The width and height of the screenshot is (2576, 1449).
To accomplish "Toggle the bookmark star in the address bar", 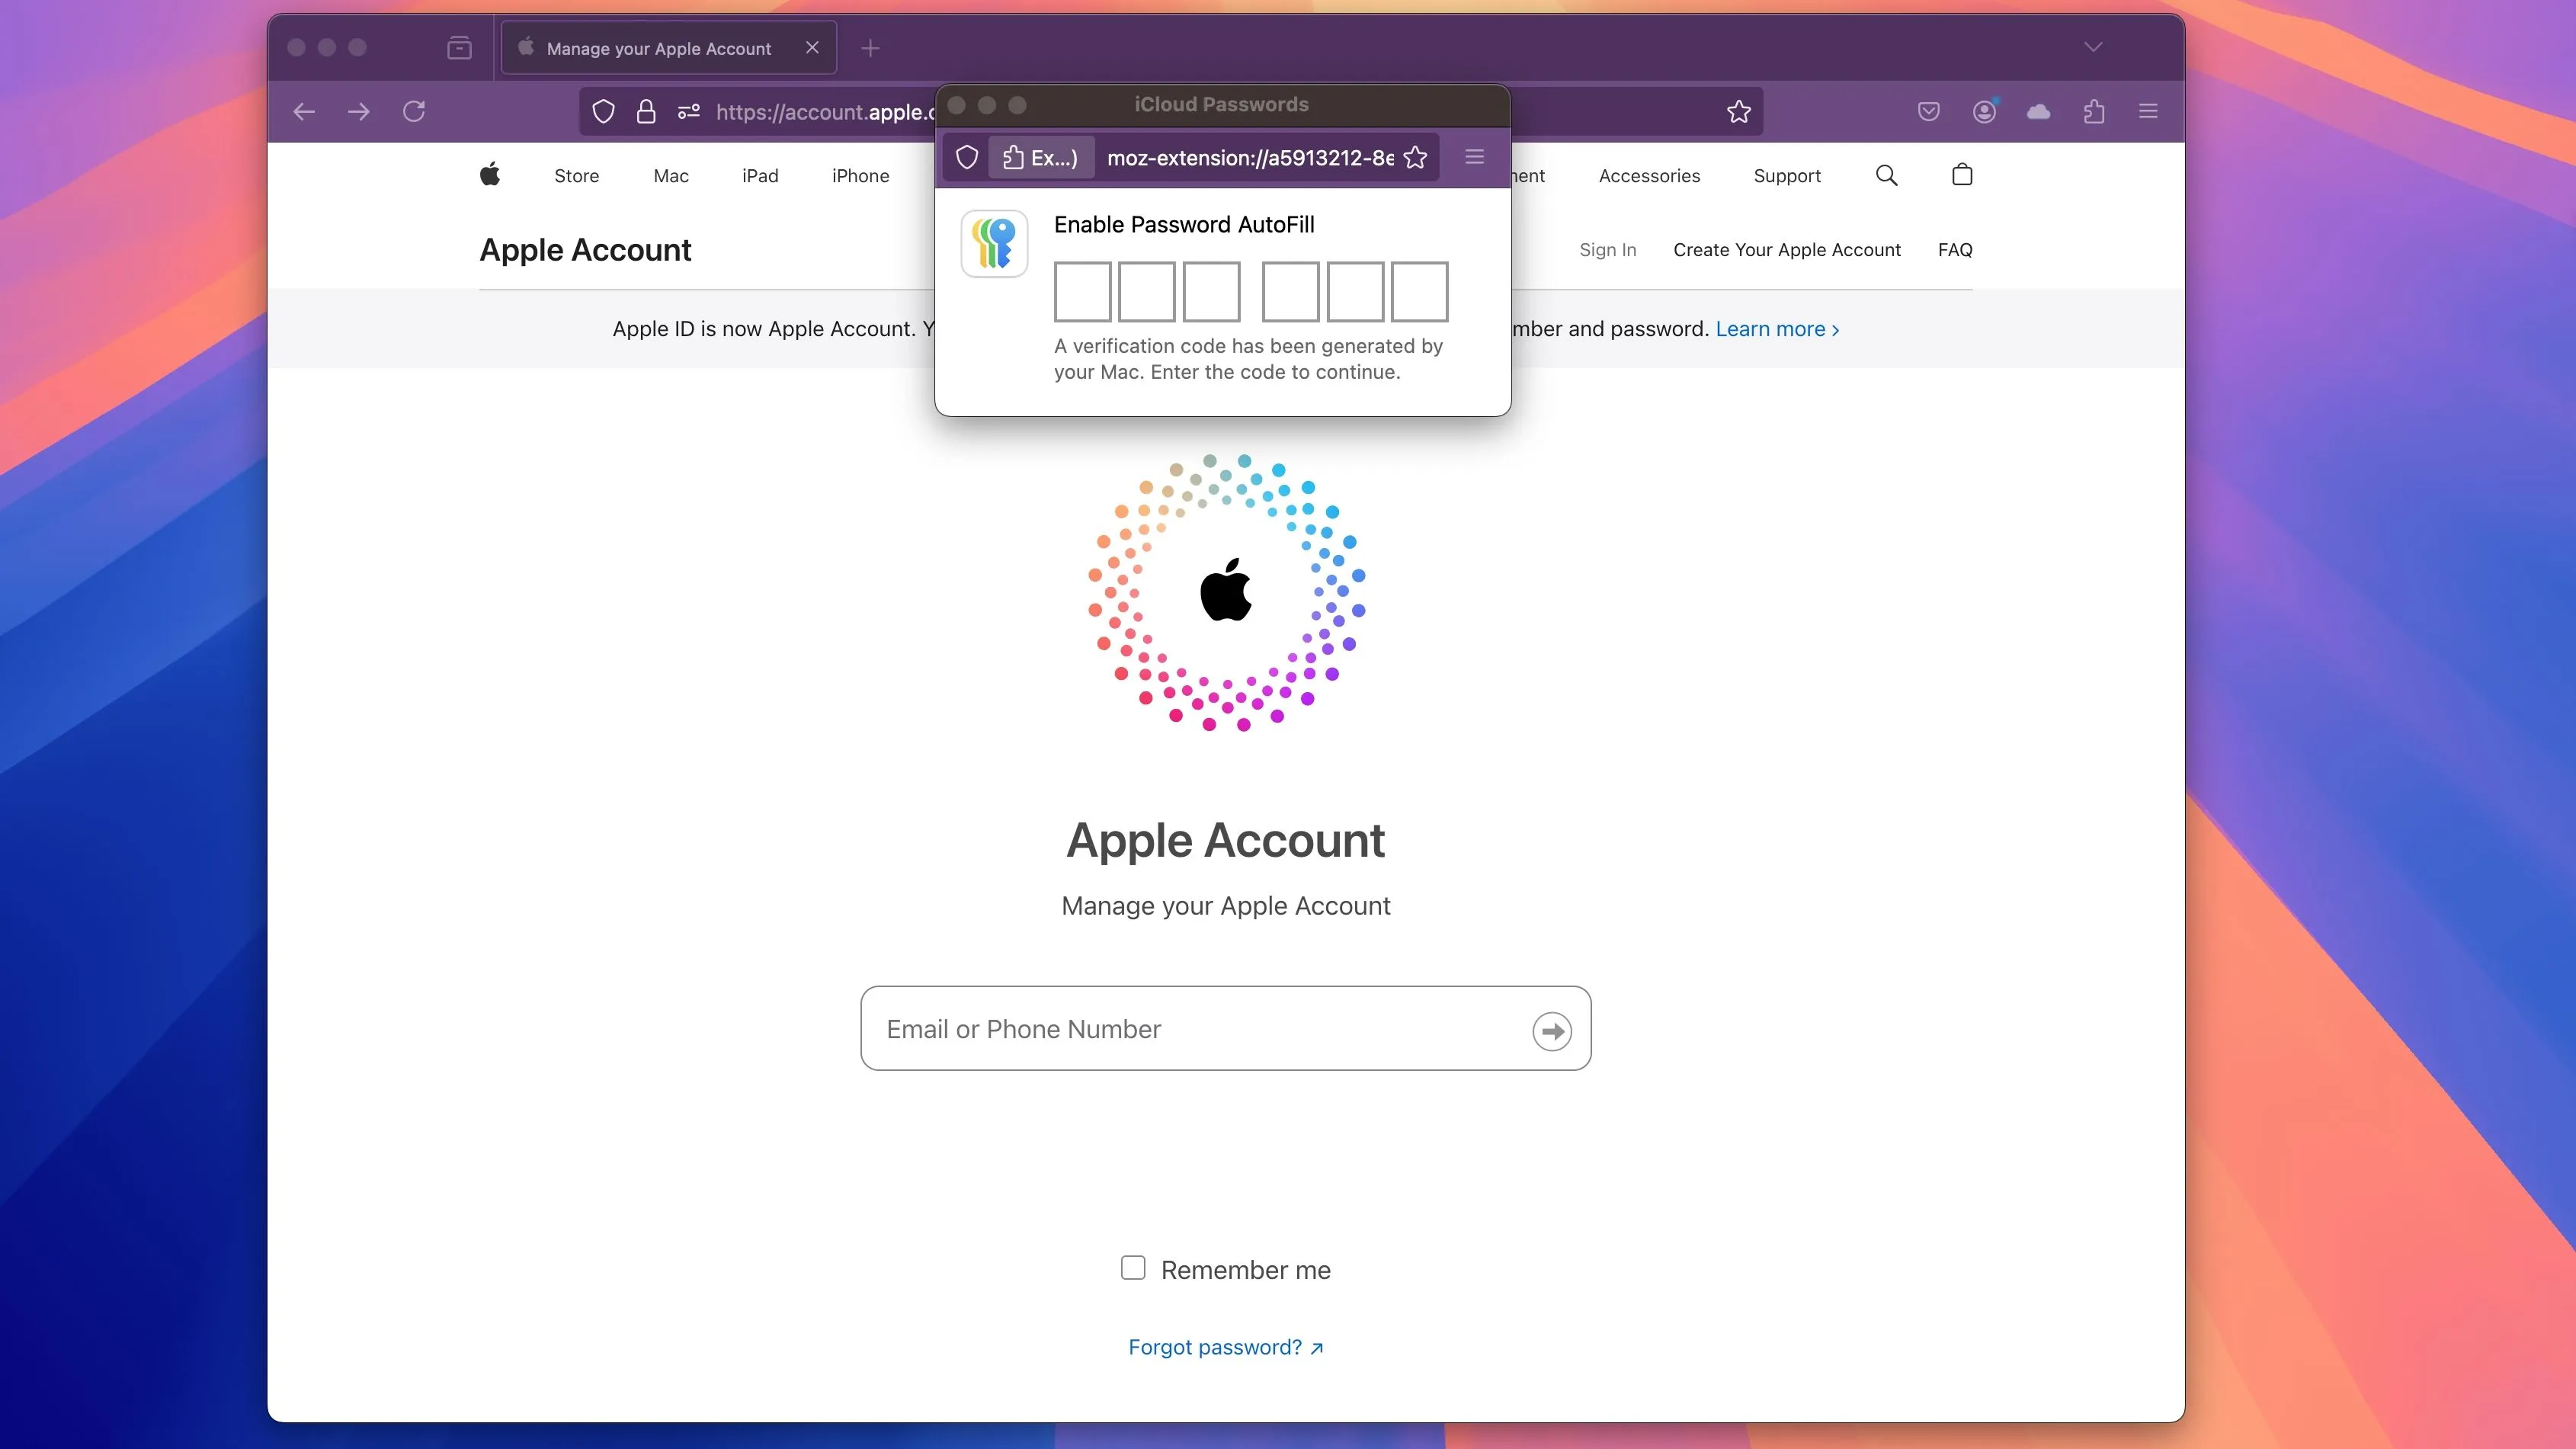I will click(1739, 111).
